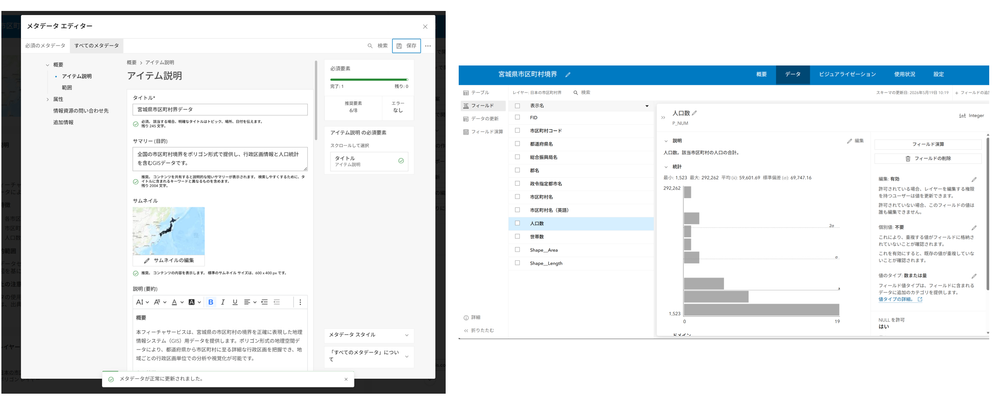Toggle bold in the description editor
Image resolution: width=999 pixels, height=399 pixels.
211,302
